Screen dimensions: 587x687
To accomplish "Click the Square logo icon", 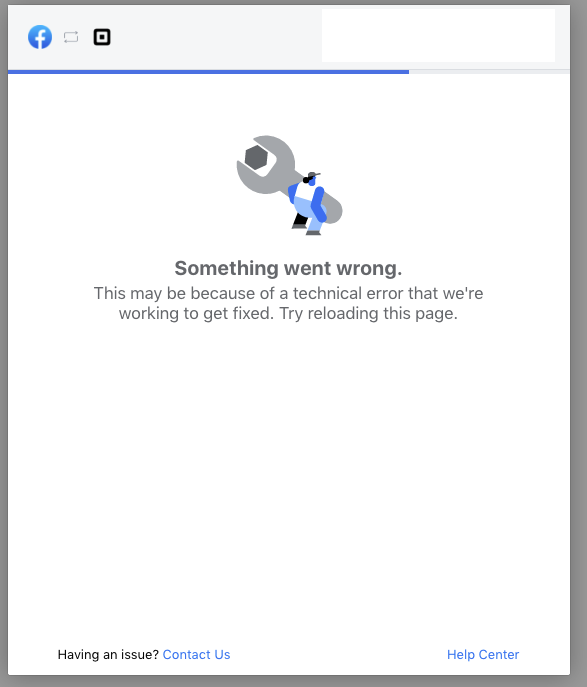I will pos(102,37).
